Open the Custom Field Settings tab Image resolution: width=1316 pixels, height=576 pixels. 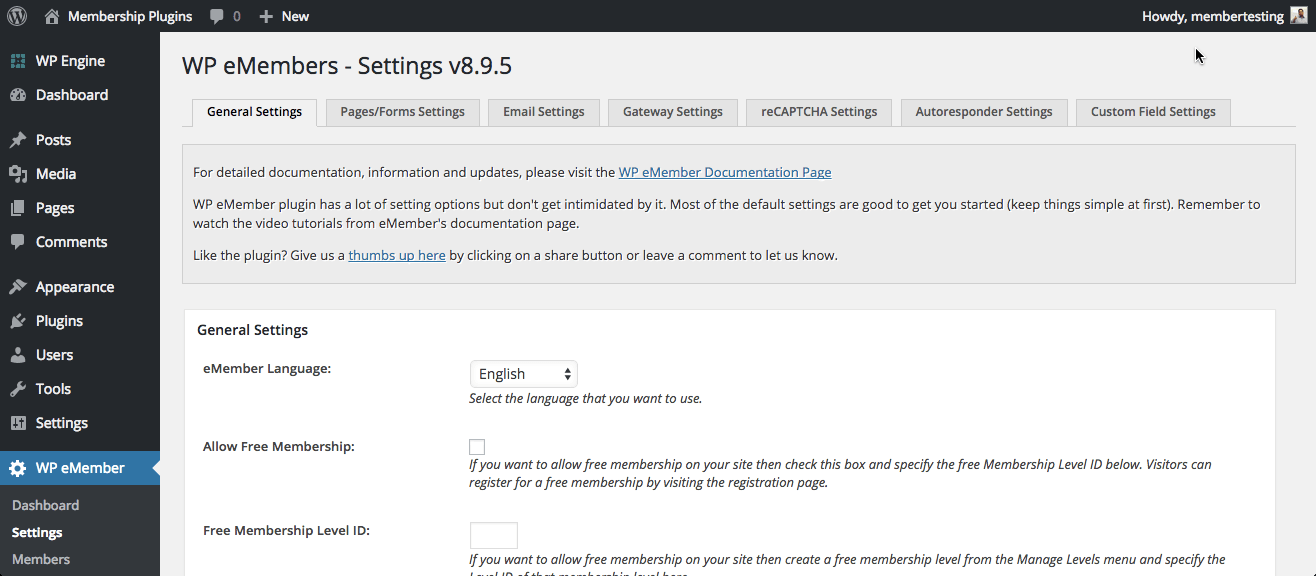click(x=1153, y=112)
